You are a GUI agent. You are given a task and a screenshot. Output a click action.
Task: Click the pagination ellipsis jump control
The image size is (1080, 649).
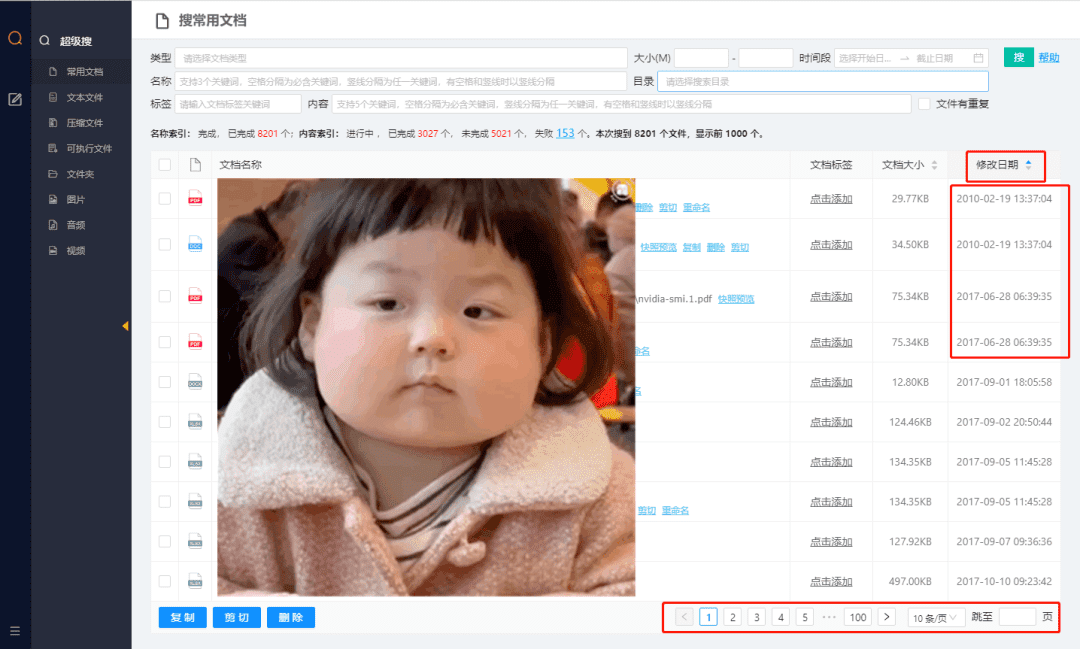[x=829, y=617]
